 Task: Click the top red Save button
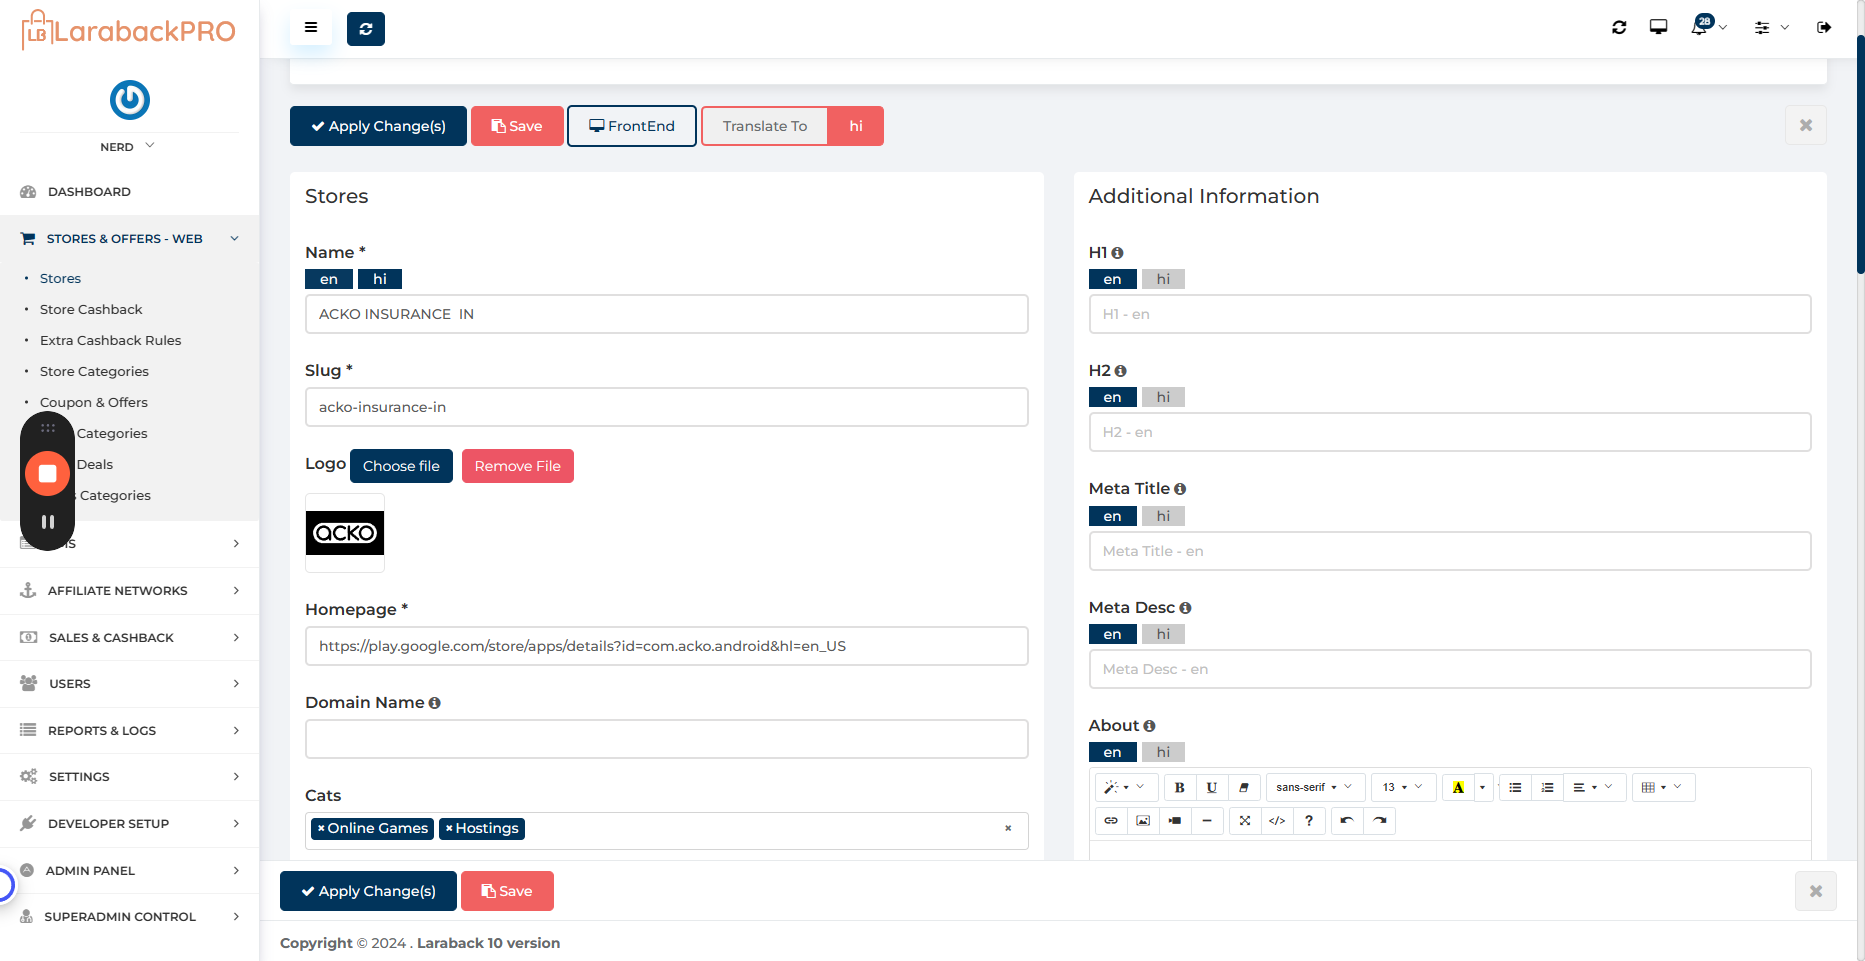point(517,126)
